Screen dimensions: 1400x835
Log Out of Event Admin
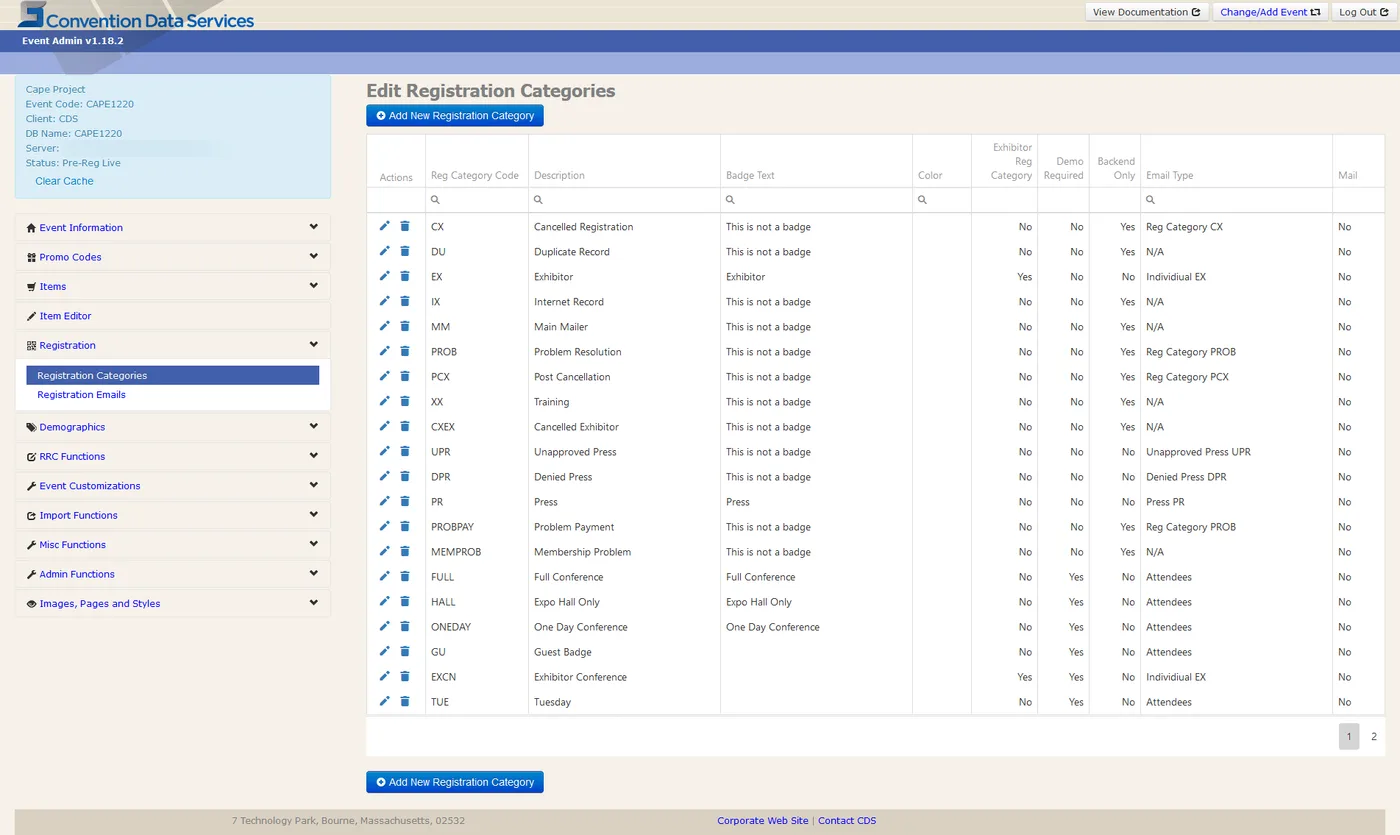1364,12
